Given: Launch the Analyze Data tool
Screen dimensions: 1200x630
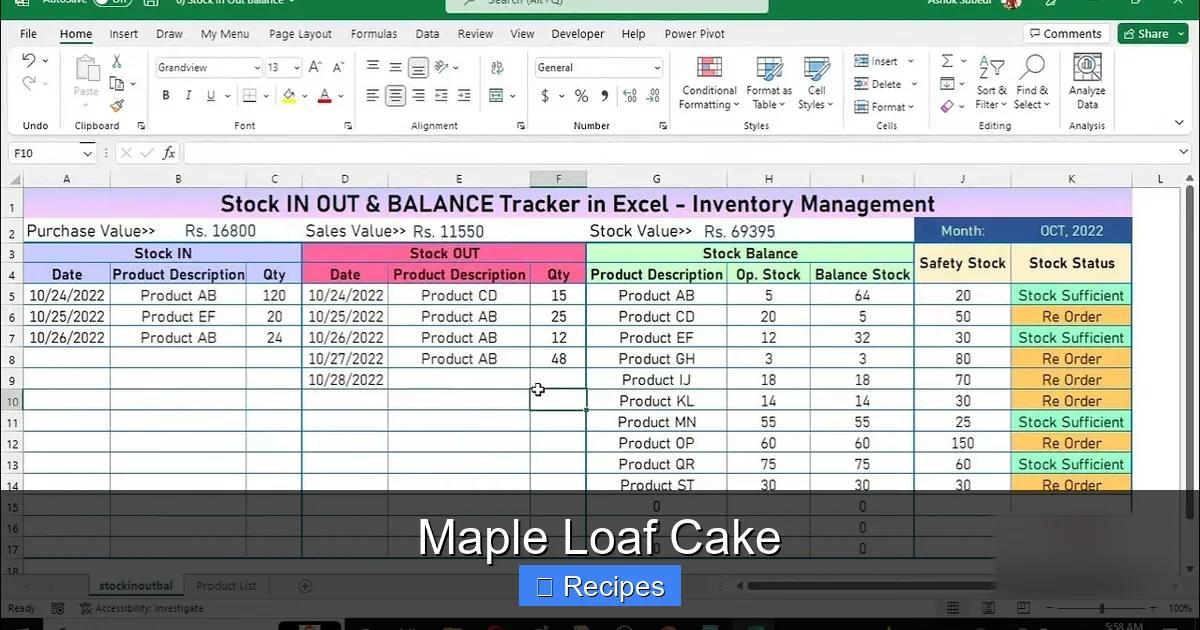Looking at the screenshot, I should pyautogui.click(x=1087, y=83).
